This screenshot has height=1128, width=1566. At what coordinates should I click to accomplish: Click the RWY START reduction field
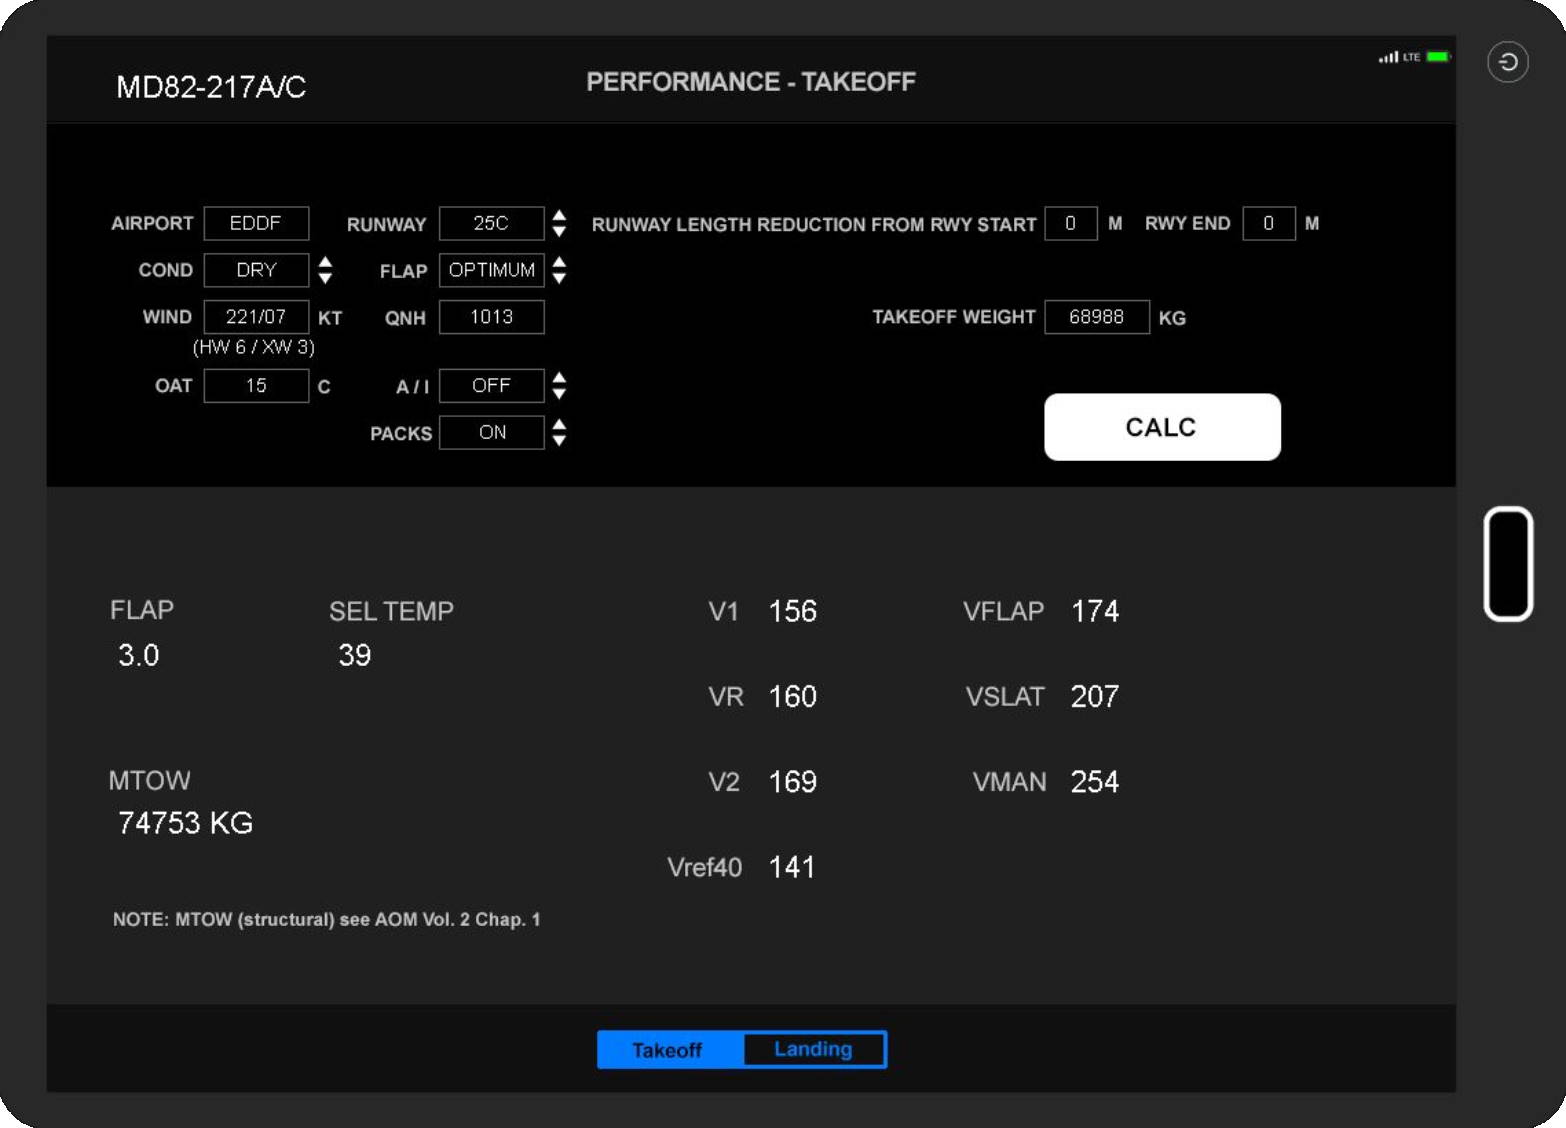pos(1070,223)
